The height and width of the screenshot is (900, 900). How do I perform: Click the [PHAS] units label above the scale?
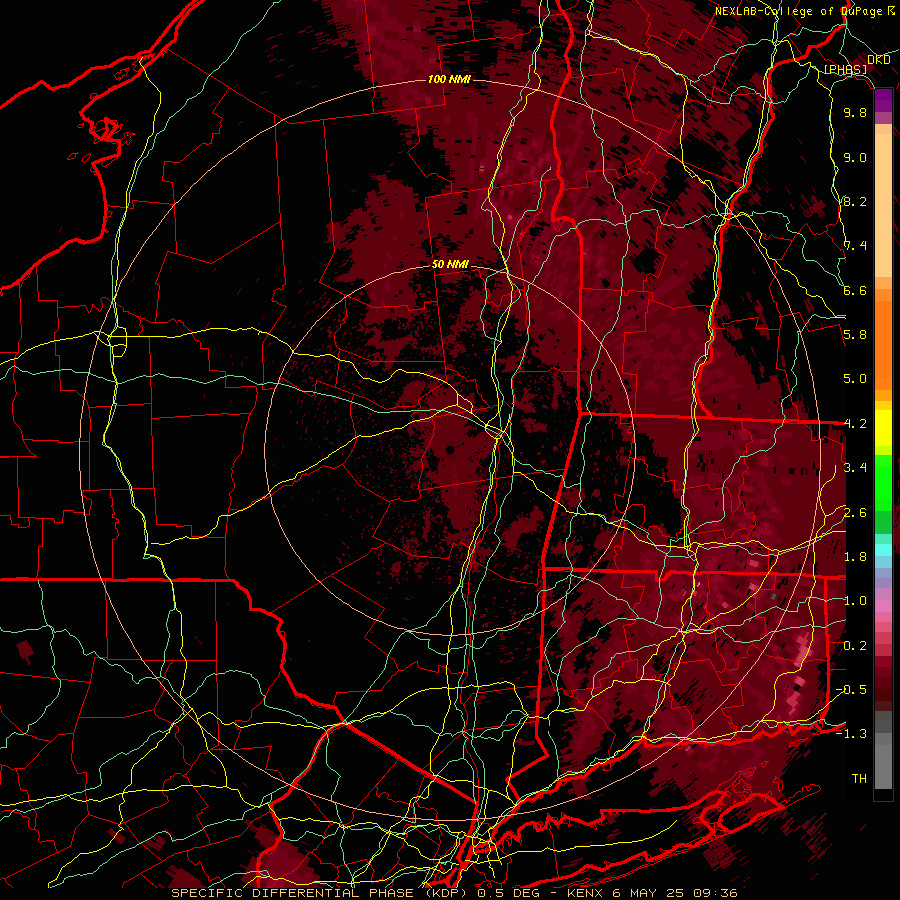click(846, 70)
